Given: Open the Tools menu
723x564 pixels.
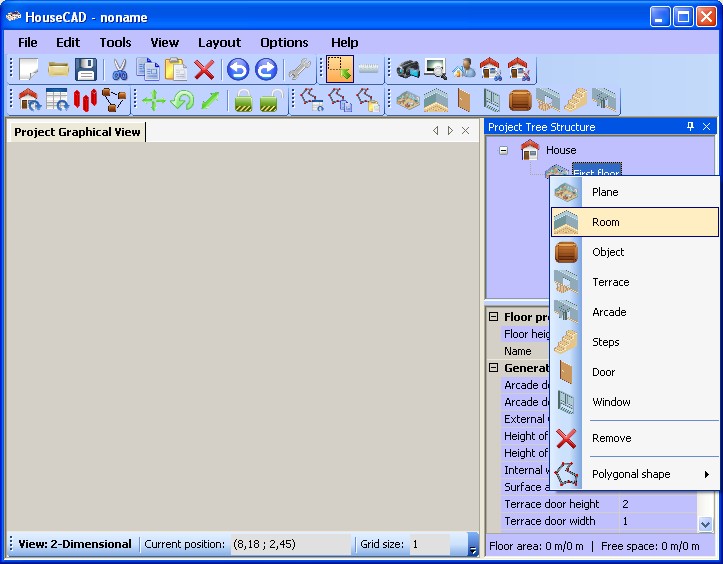Looking at the screenshot, I should tap(115, 42).
